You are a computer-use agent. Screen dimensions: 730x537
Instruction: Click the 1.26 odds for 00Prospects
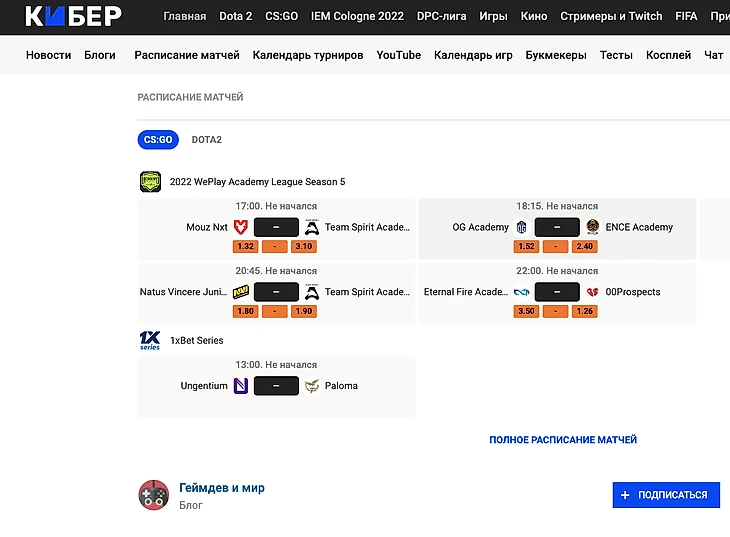[x=585, y=311]
